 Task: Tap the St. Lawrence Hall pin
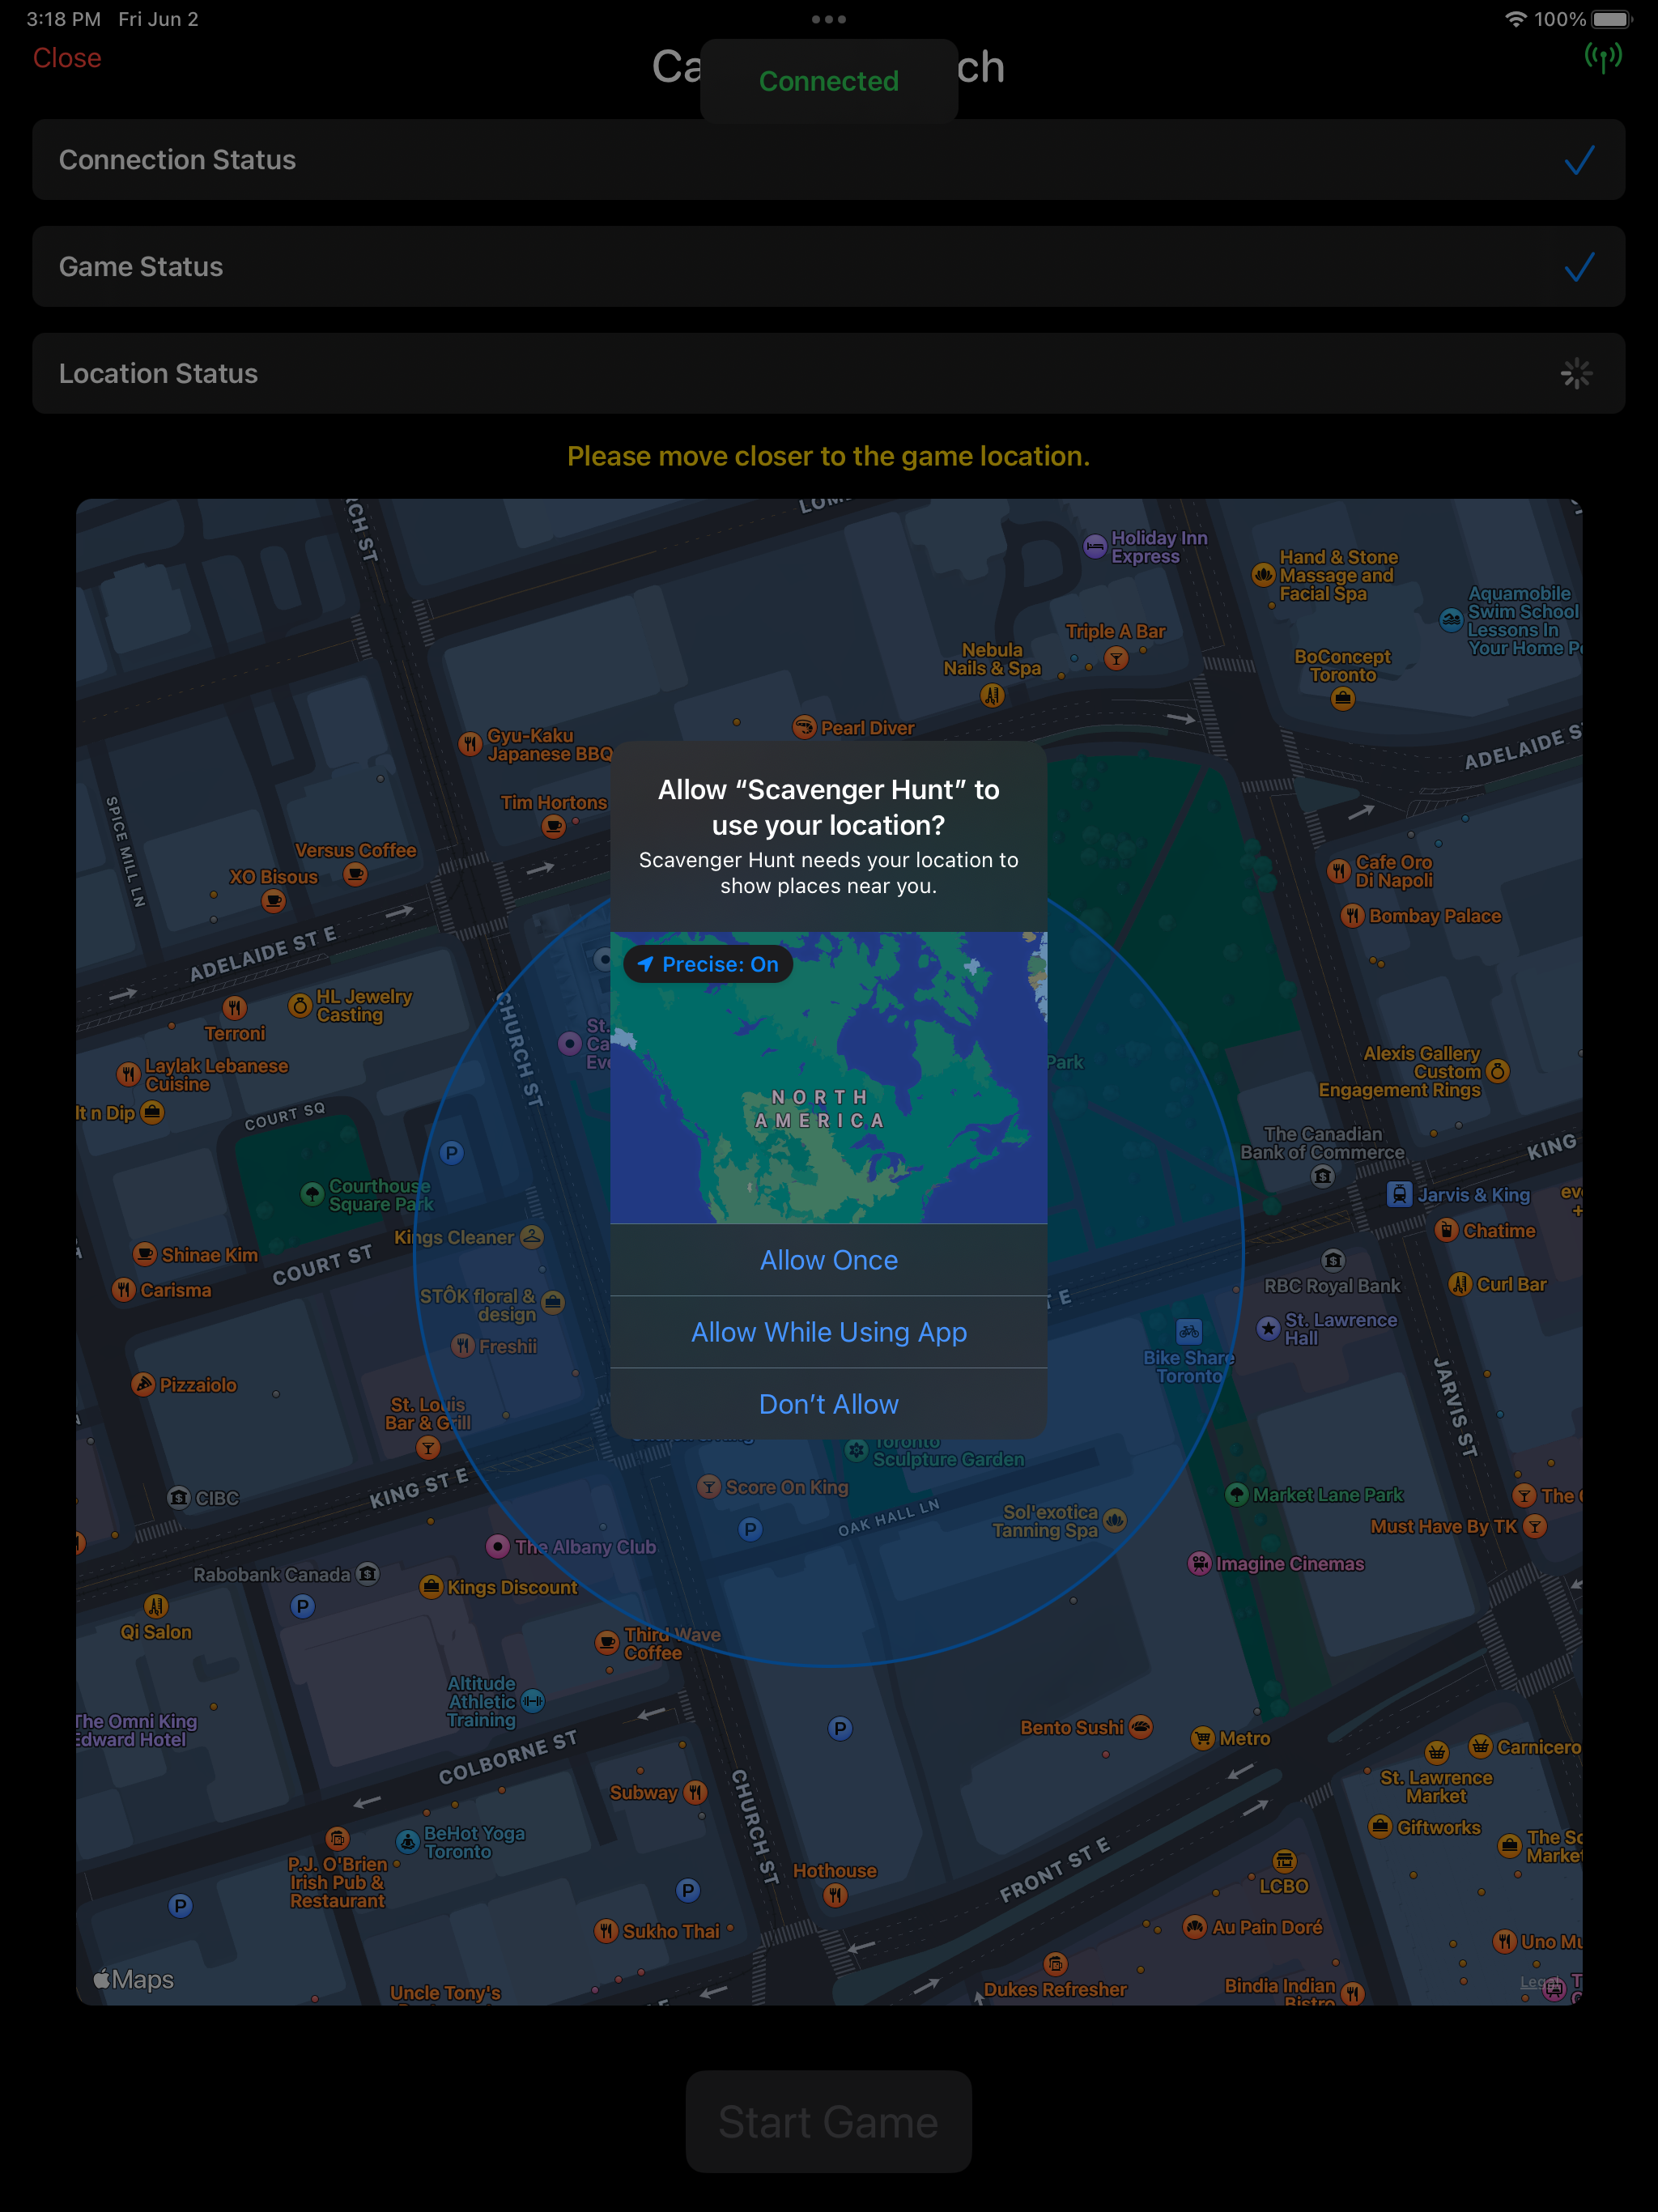pyautogui.click(x=1268, y=1328)
